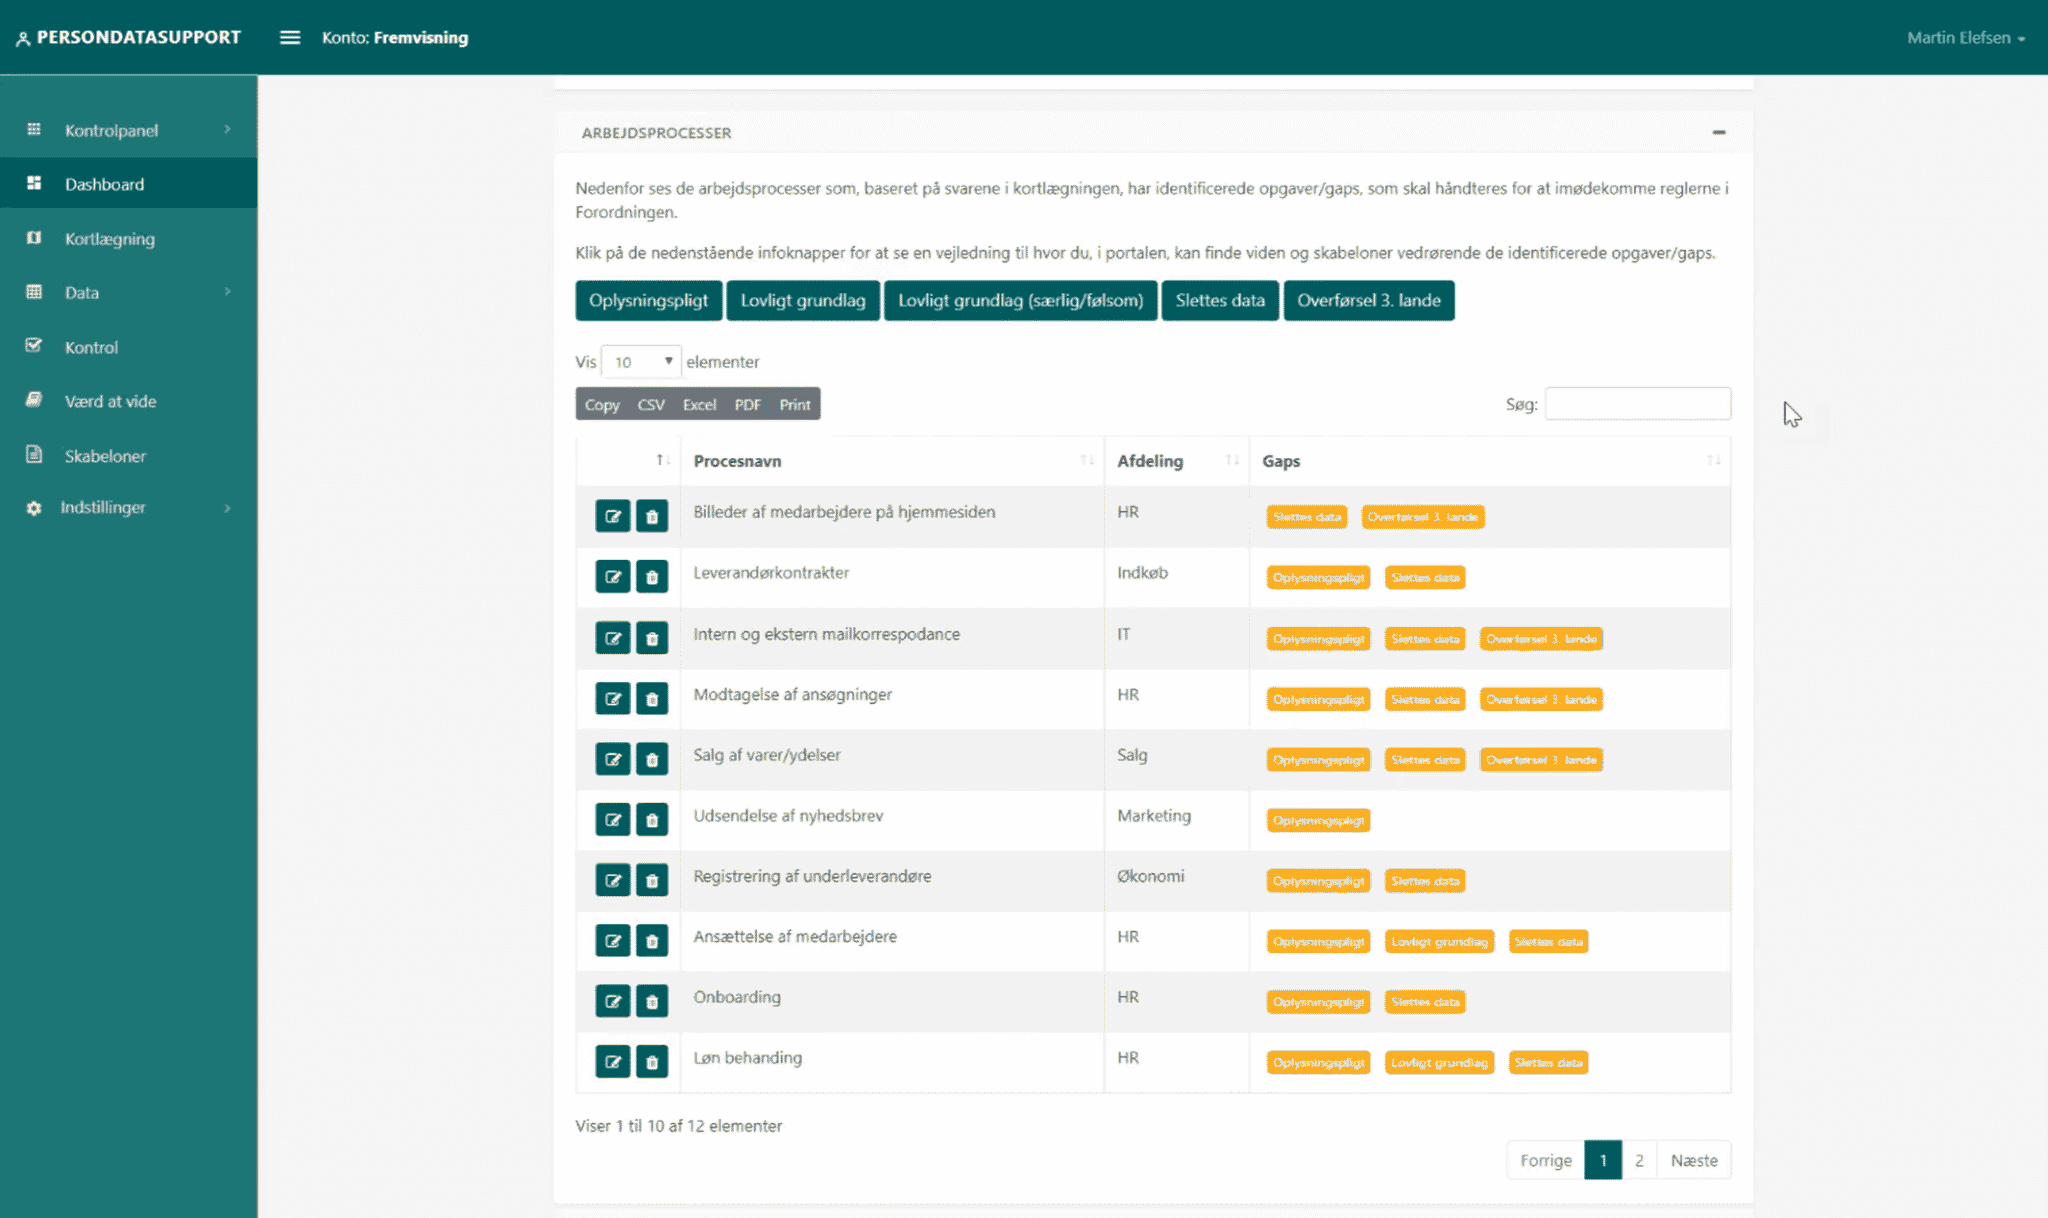Edit Intern og ekstern mailkorrespodance row

pos(612,638)
